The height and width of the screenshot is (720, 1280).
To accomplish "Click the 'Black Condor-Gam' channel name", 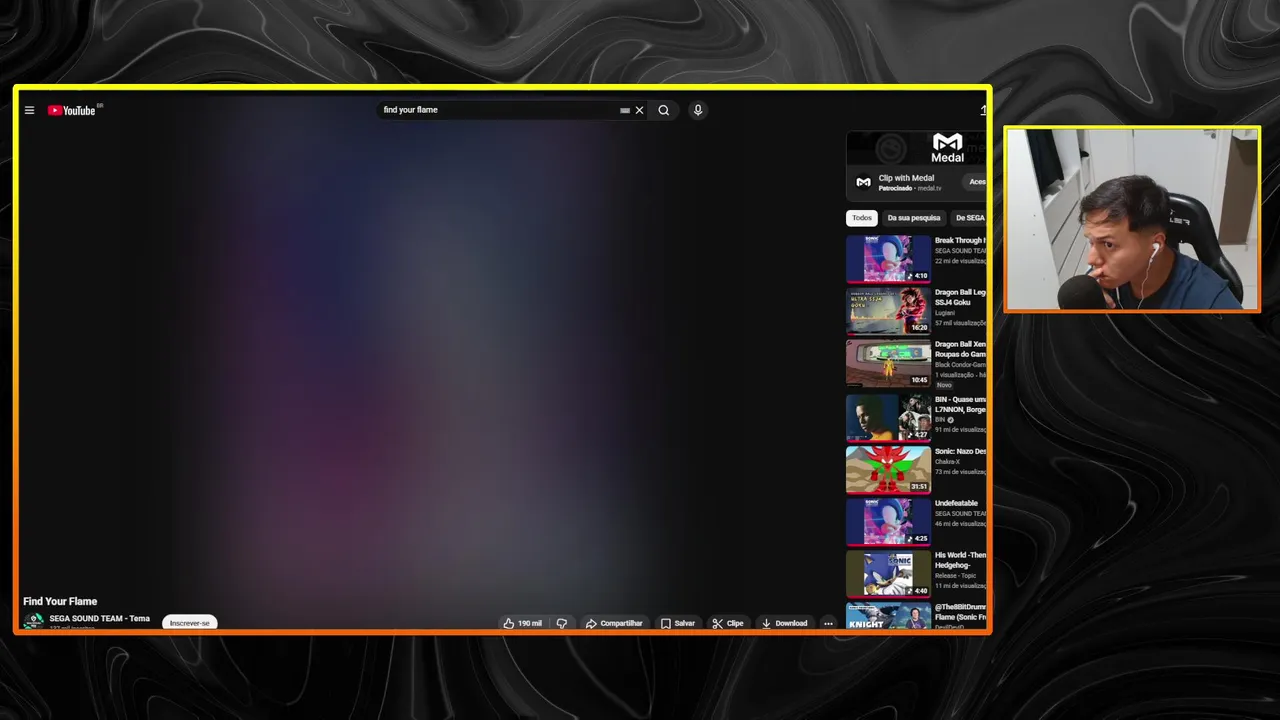I will tap(960, 365).
